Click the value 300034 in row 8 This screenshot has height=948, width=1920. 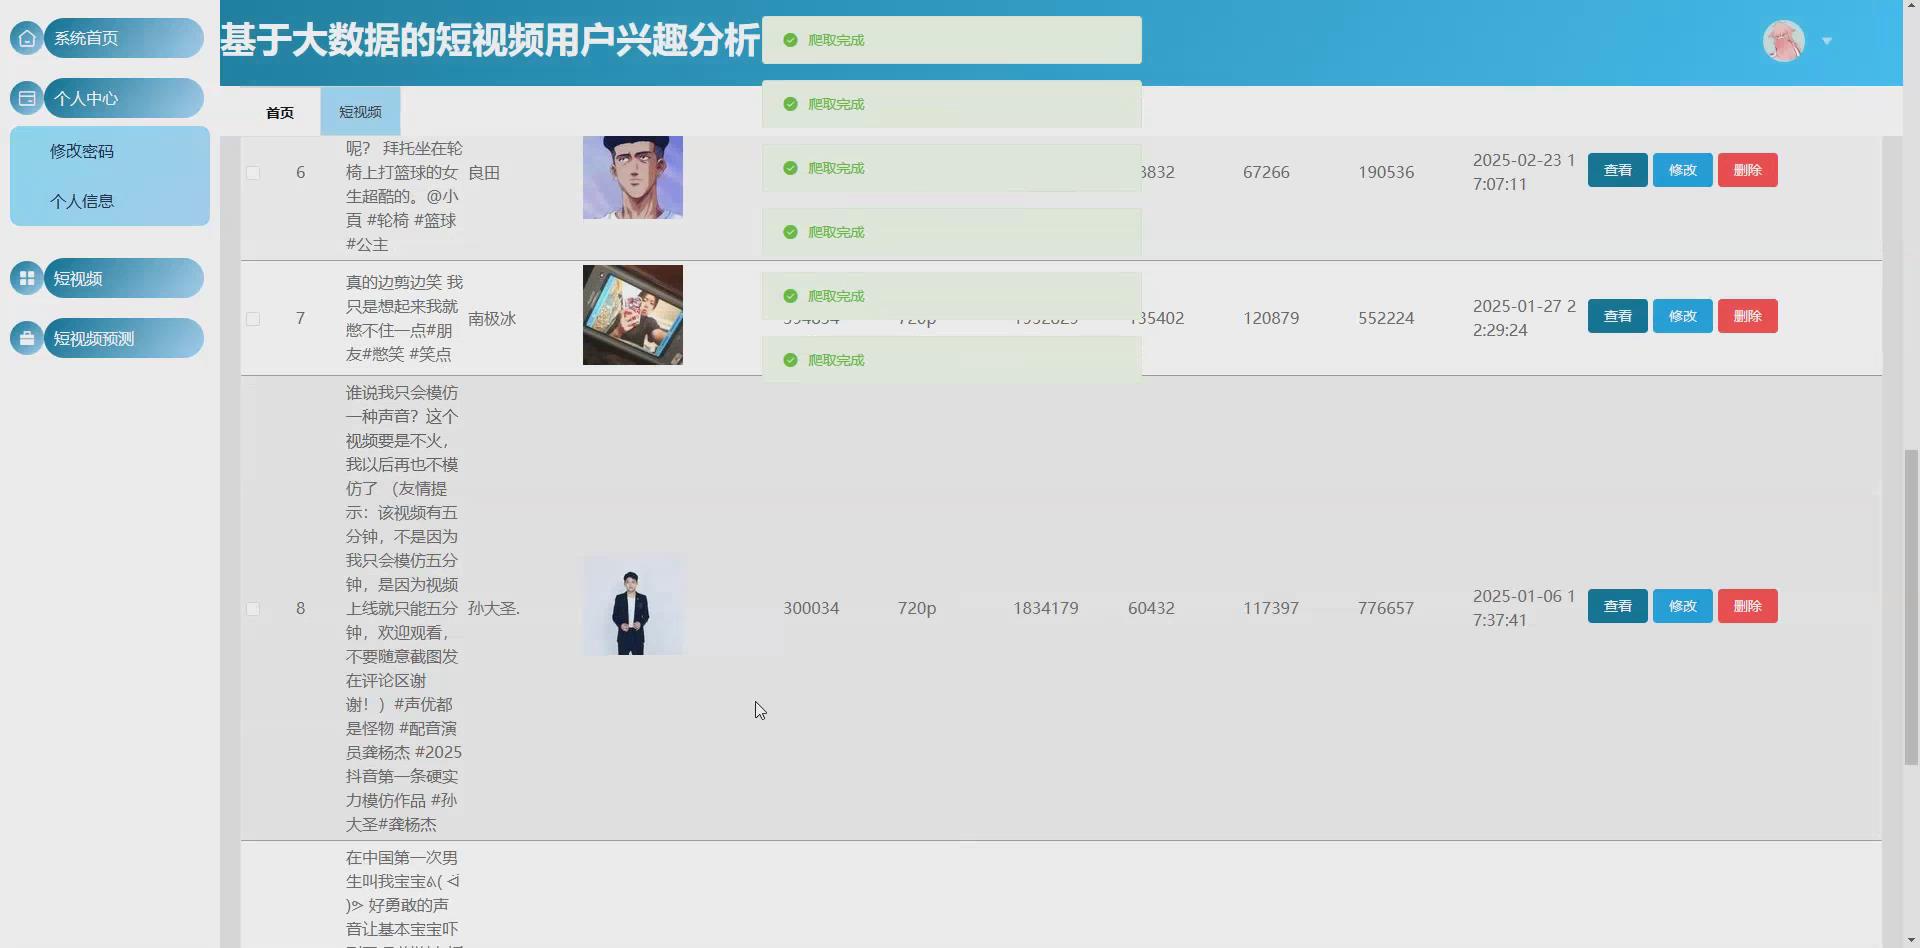click(811, 608)
